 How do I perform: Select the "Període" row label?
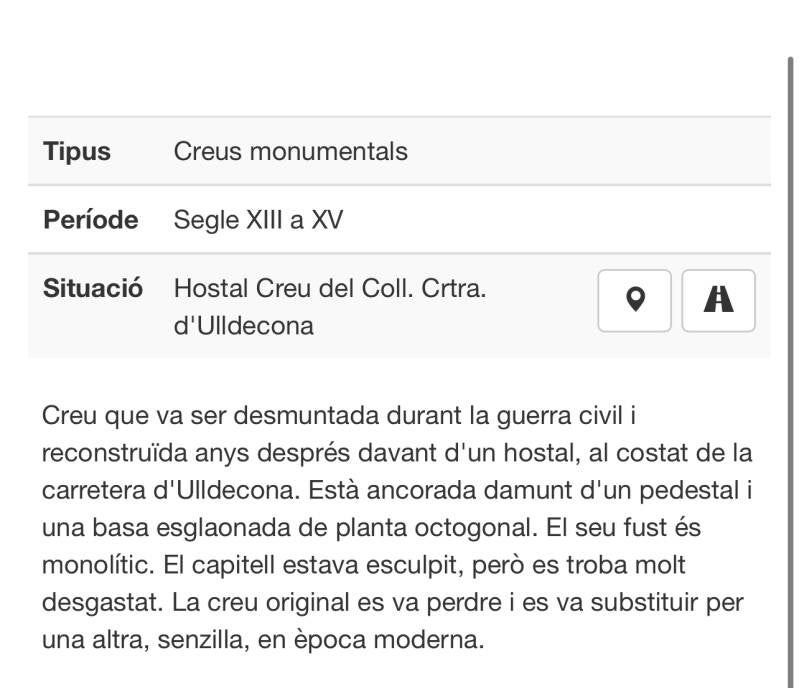coord(90,220)
